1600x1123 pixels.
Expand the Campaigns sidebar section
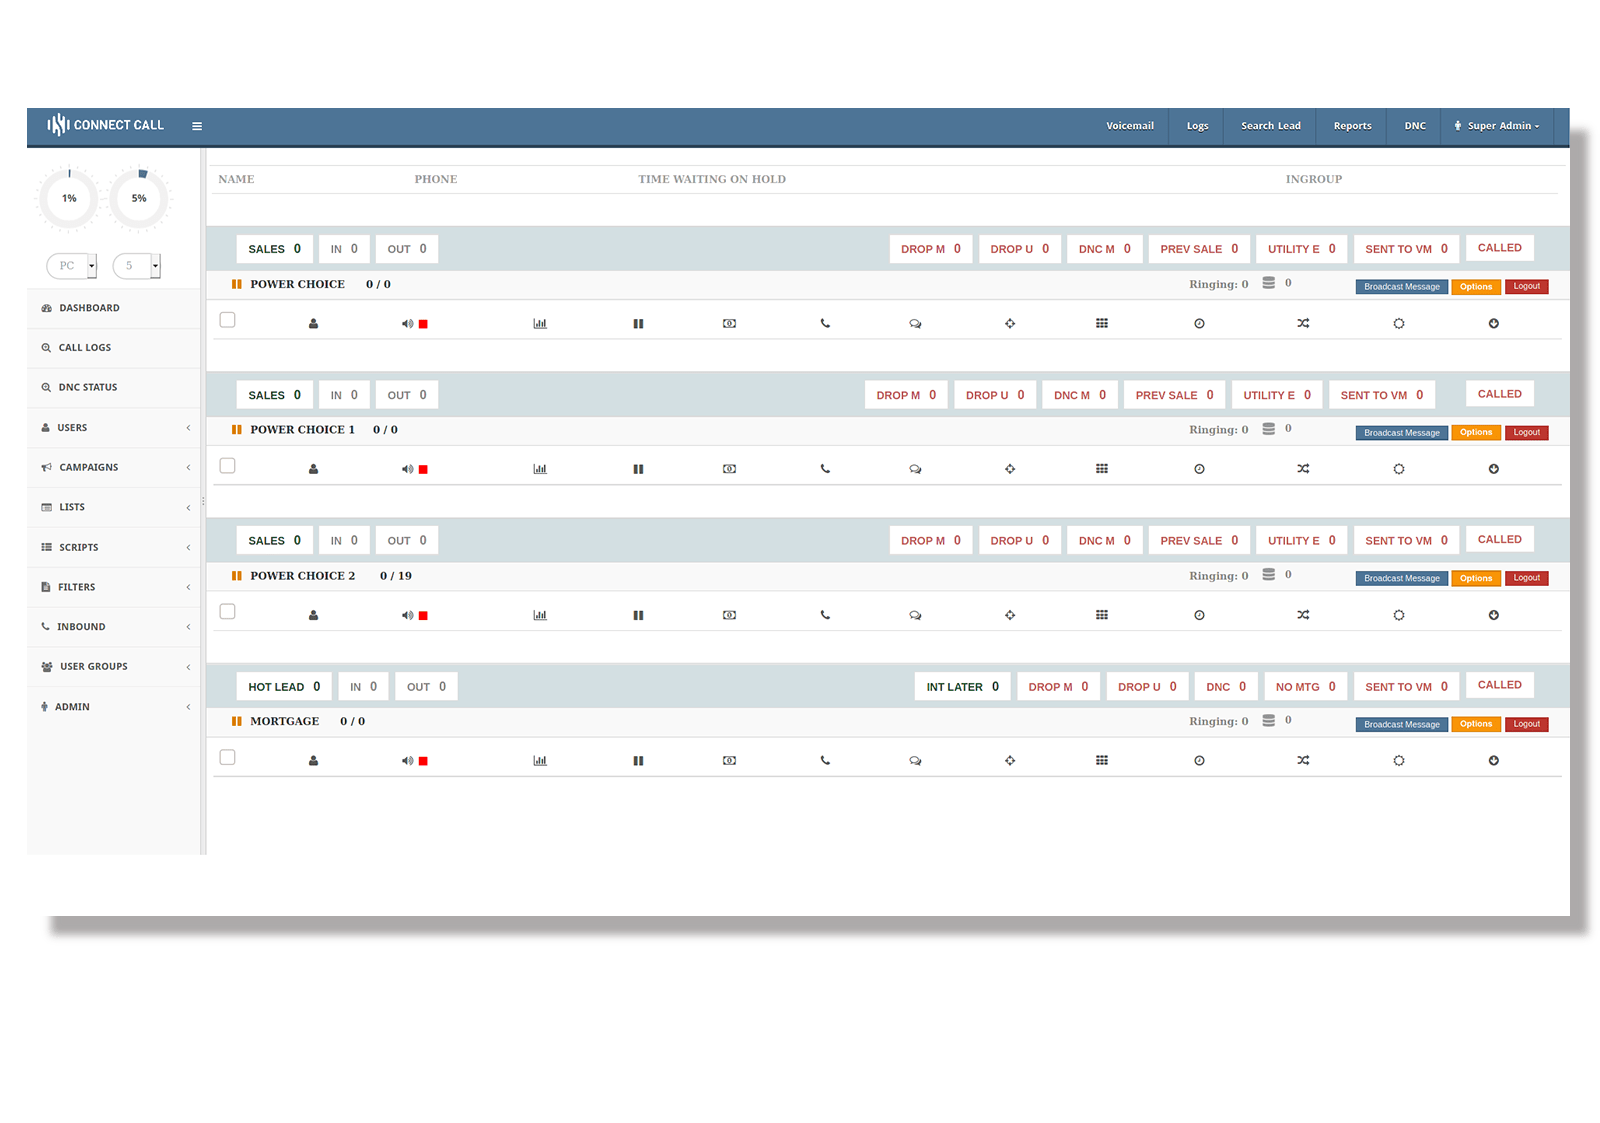[x=88, y=467]
